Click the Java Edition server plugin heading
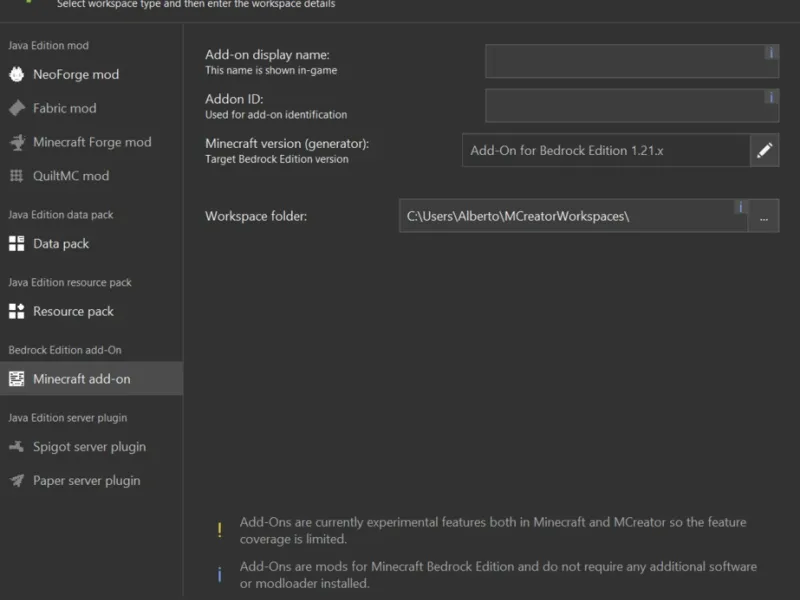Viewport: 800px width, 600px height. tap(68, 418)
